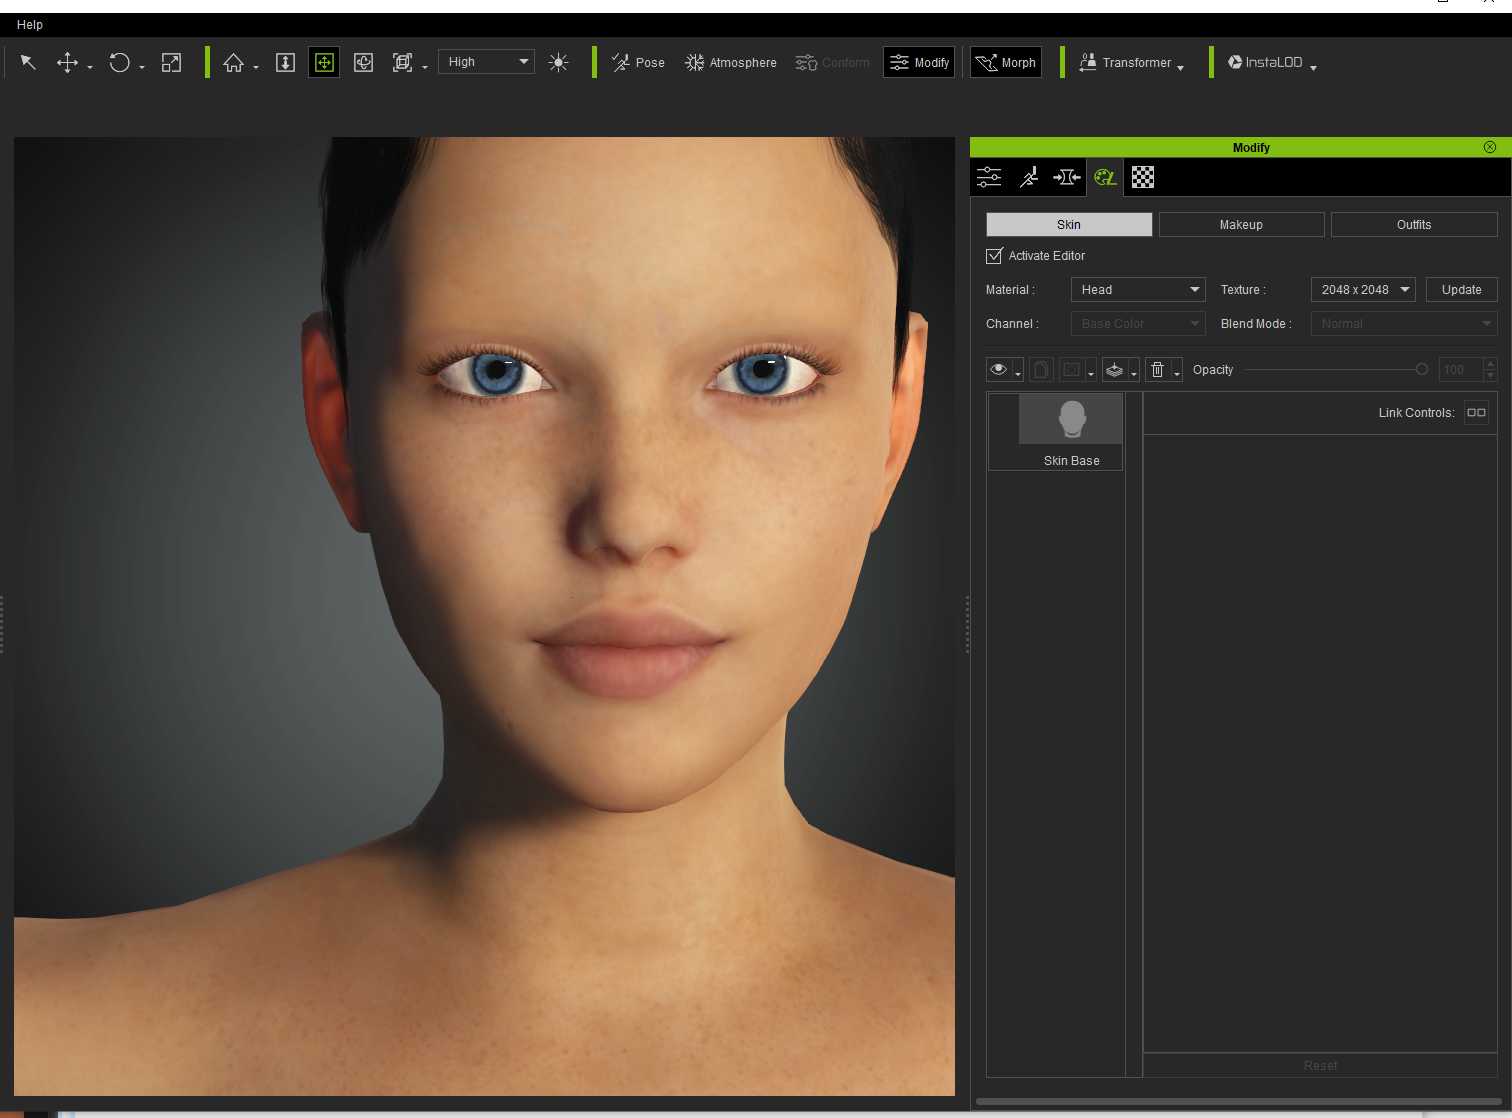Screen dimensions: 1512x1118
Task: Expand the Home view options arrow
Action: tap(256, 68)
